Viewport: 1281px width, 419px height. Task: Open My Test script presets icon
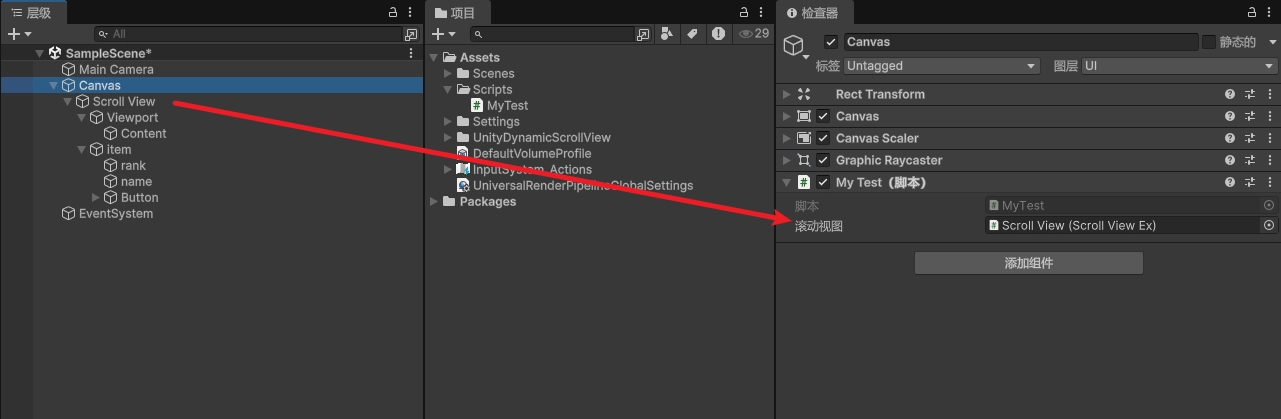point(1250,182)
